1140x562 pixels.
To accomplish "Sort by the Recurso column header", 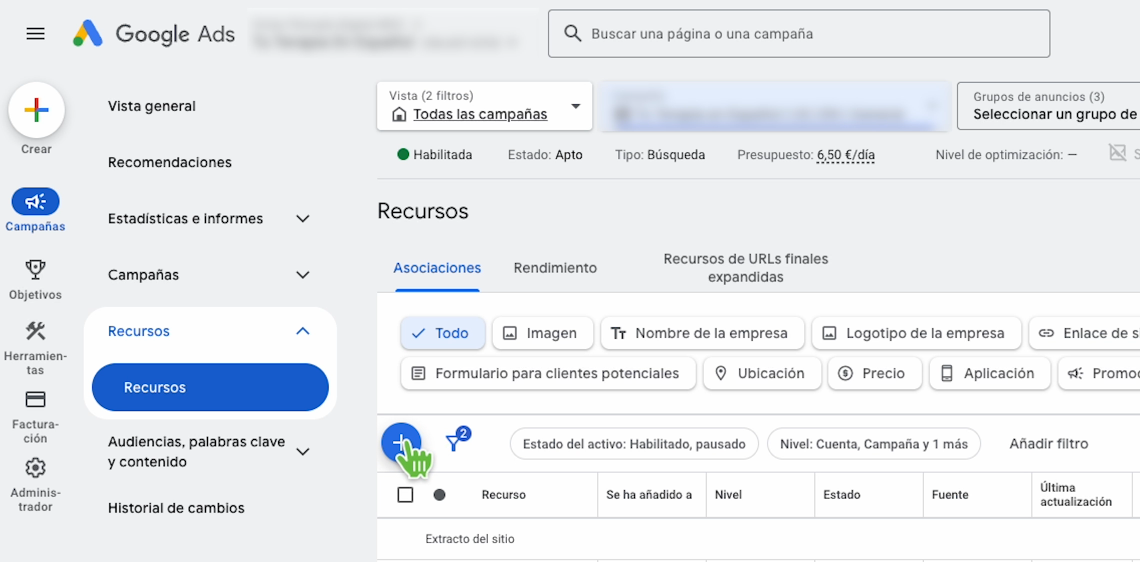I will click(x=503, y=495).
